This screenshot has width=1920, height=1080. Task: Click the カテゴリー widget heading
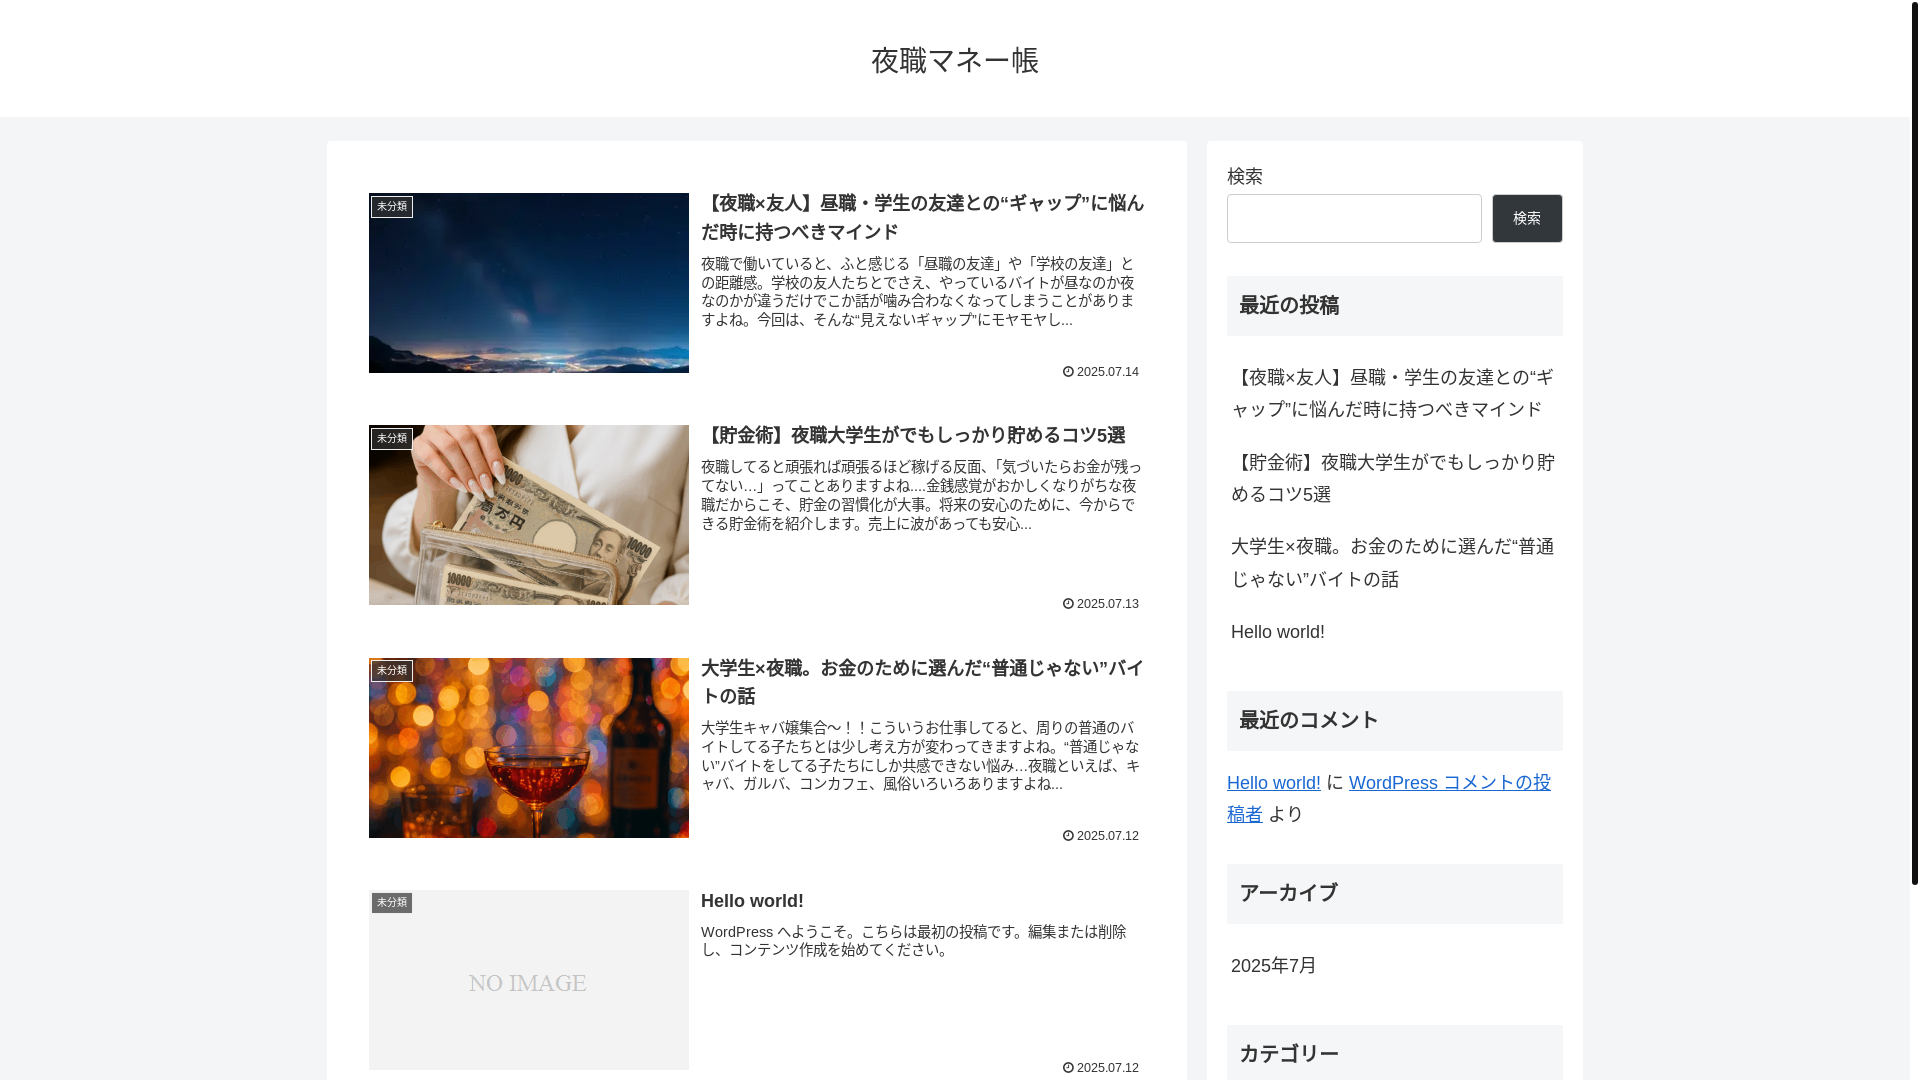[x=1394, y=1053]
